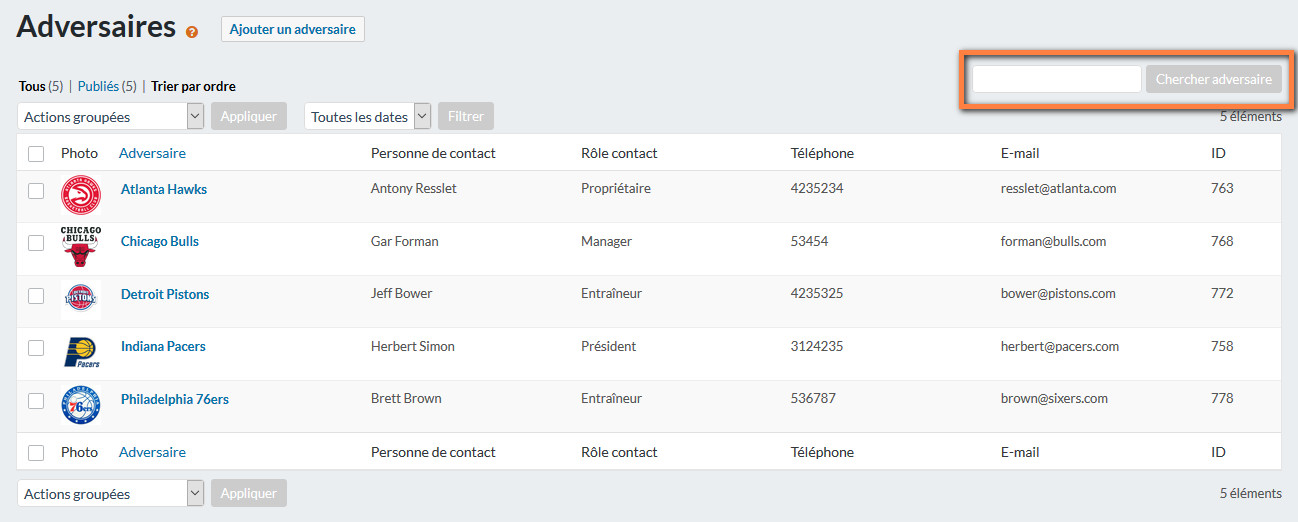Click the email bower@pistons.com
Image resolution: width=1298 pixels, height=522 pixels.
pyautogui.click(x=1058, y=293)
